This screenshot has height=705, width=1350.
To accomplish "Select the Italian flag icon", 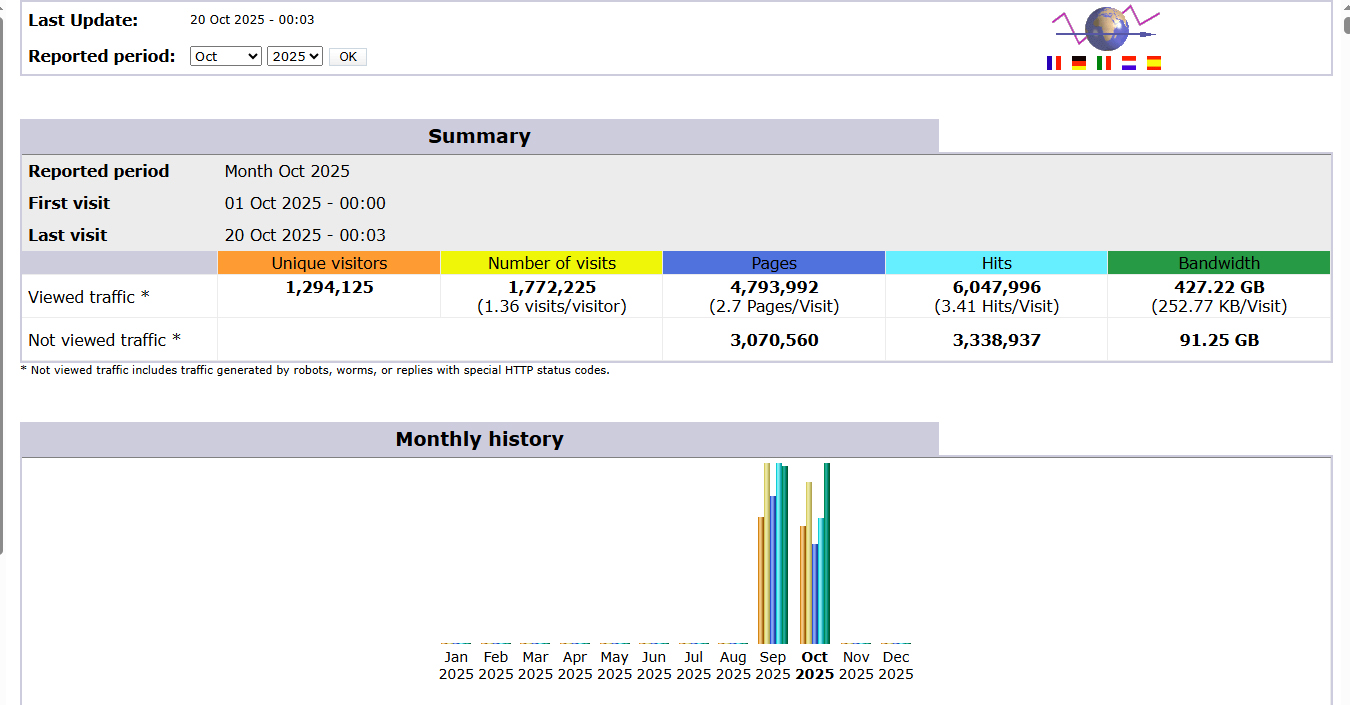I will (x=1104, y=63).
